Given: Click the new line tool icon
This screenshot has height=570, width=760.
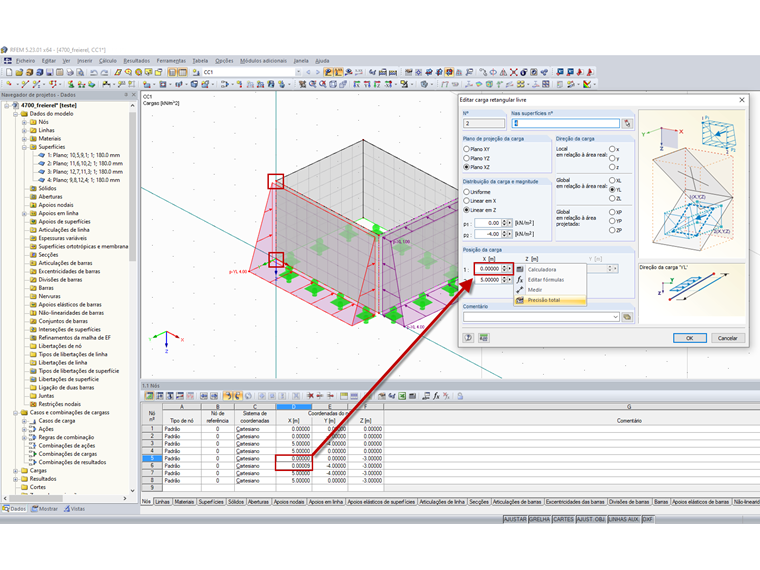Looking at the screenshot, I should (x=25, y=84).
